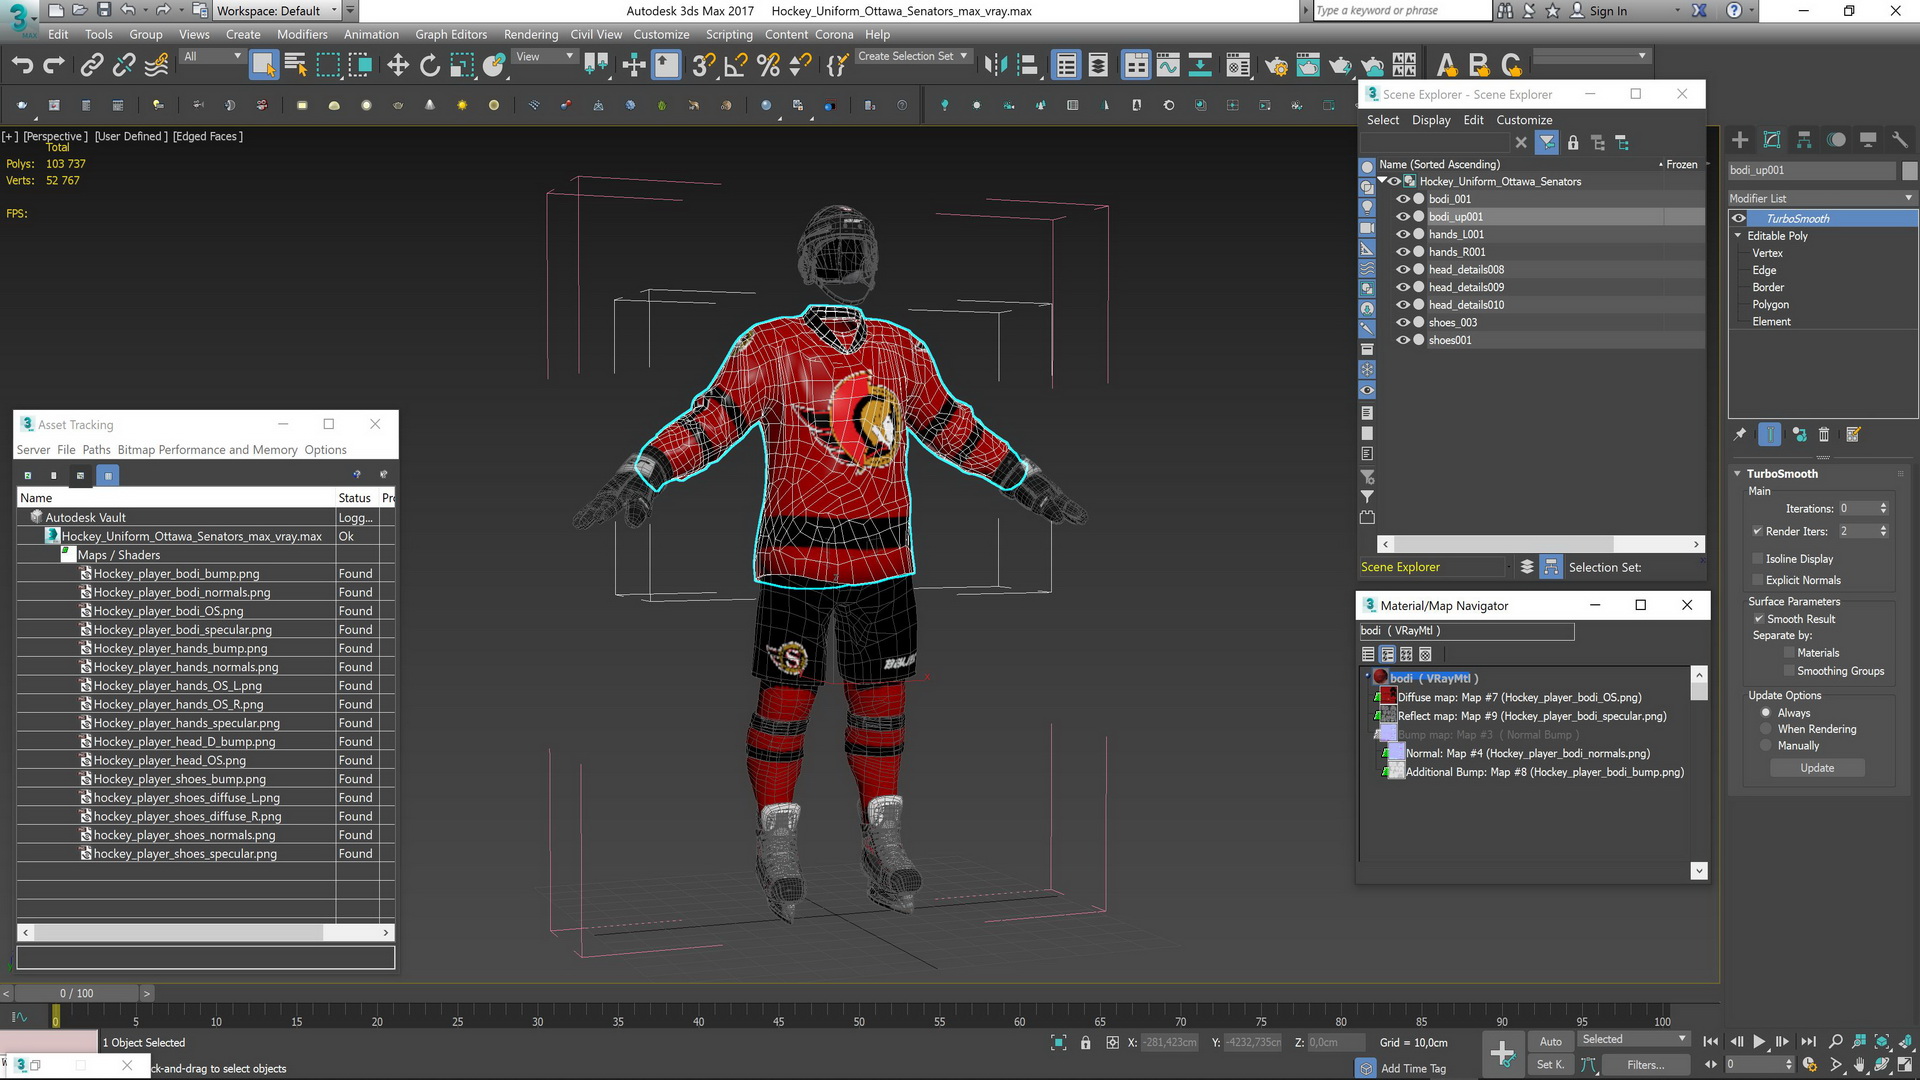
Task: Click the Set K. button
Action: (1550, 1065)
